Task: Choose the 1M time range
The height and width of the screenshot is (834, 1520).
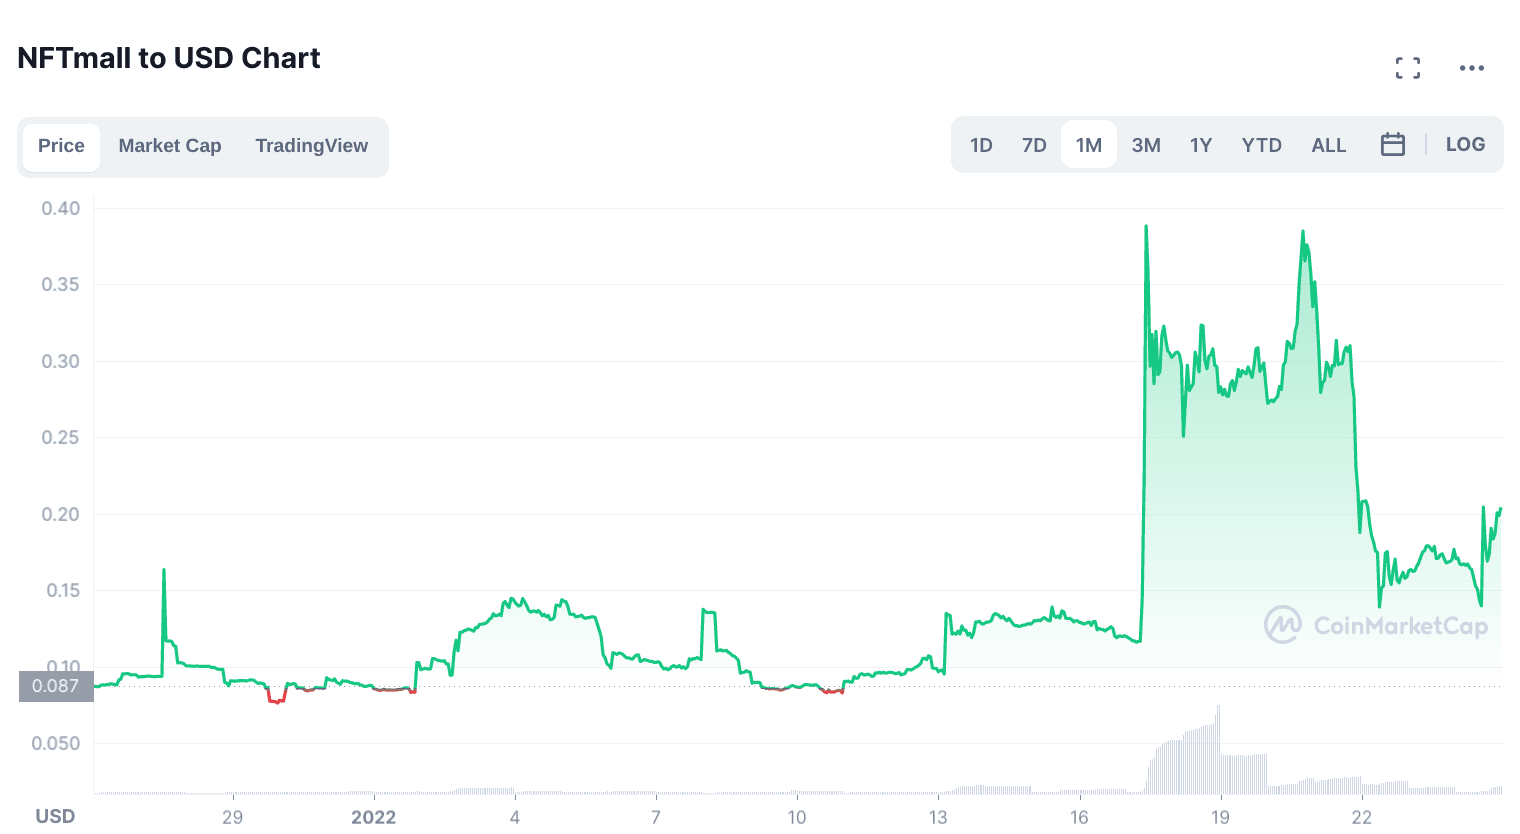Action: (1088, 145)
